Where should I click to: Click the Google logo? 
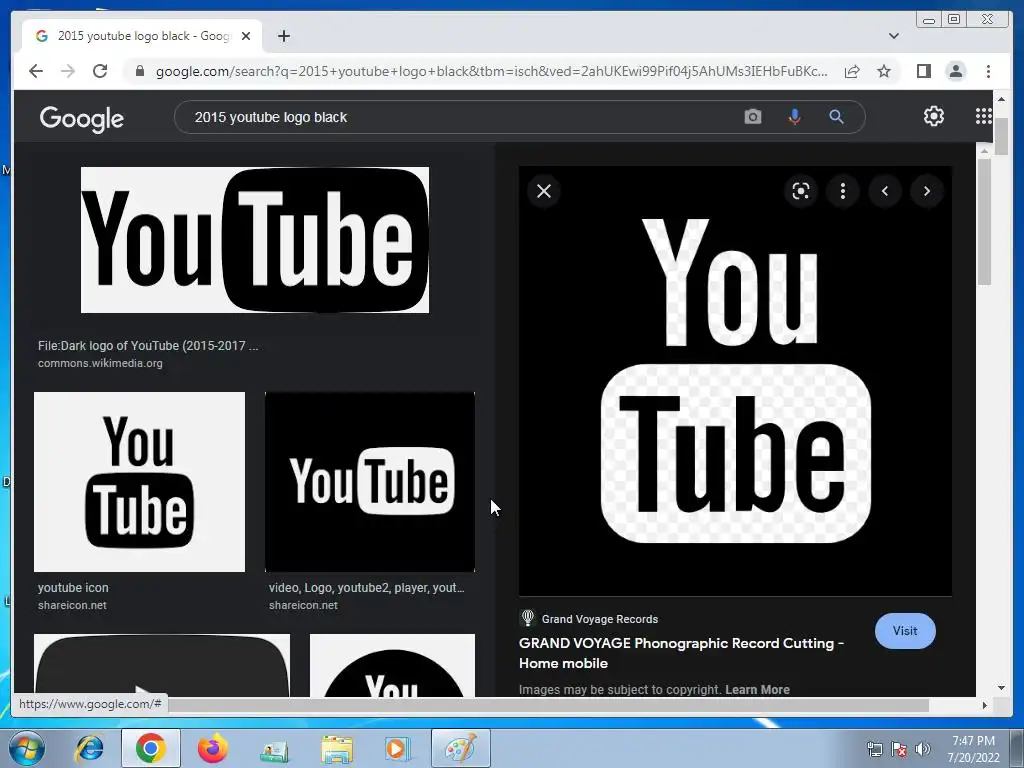82,119
